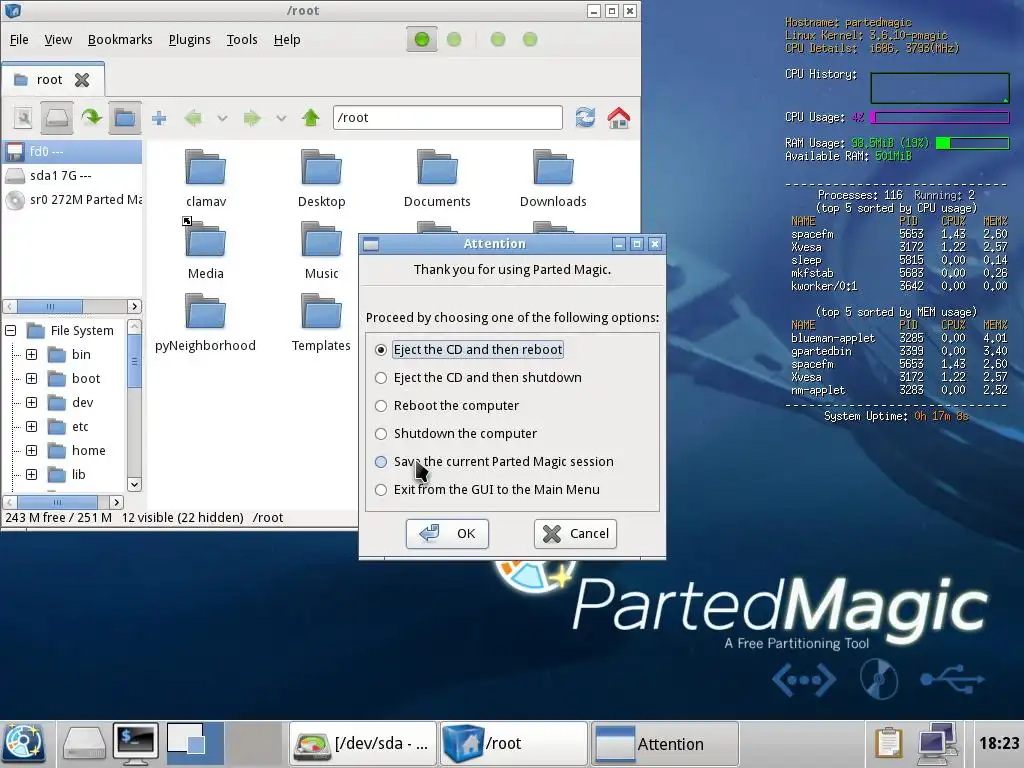The width and height of the screenshot is (1024, 768).
Task: Close the root tab with its X
Action: [x=82, y=80]
